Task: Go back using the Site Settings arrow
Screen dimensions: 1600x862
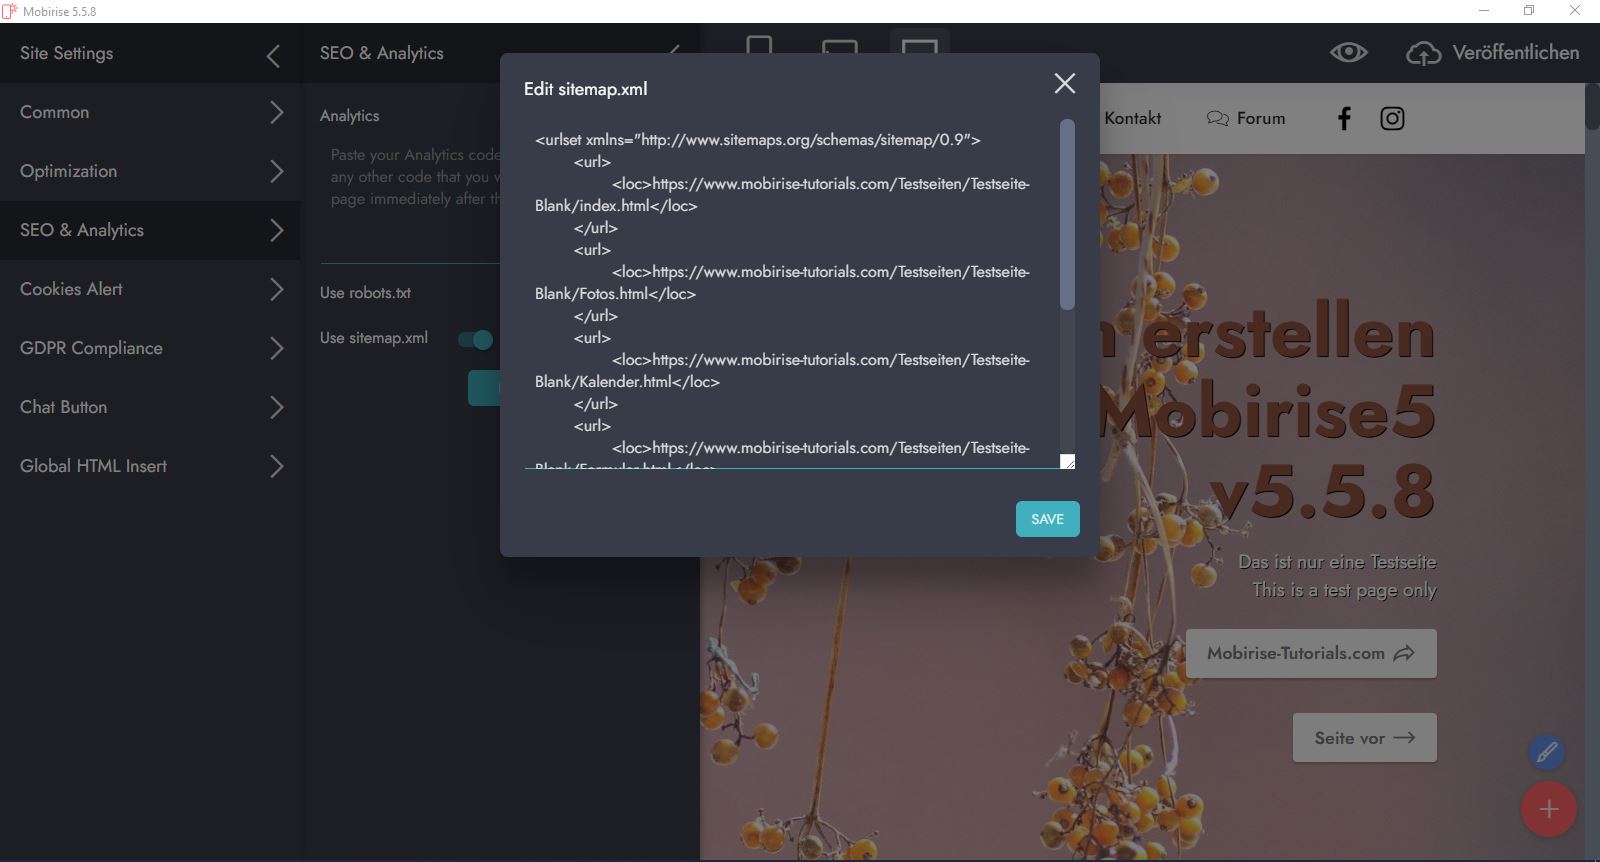Action: (273, 55)
